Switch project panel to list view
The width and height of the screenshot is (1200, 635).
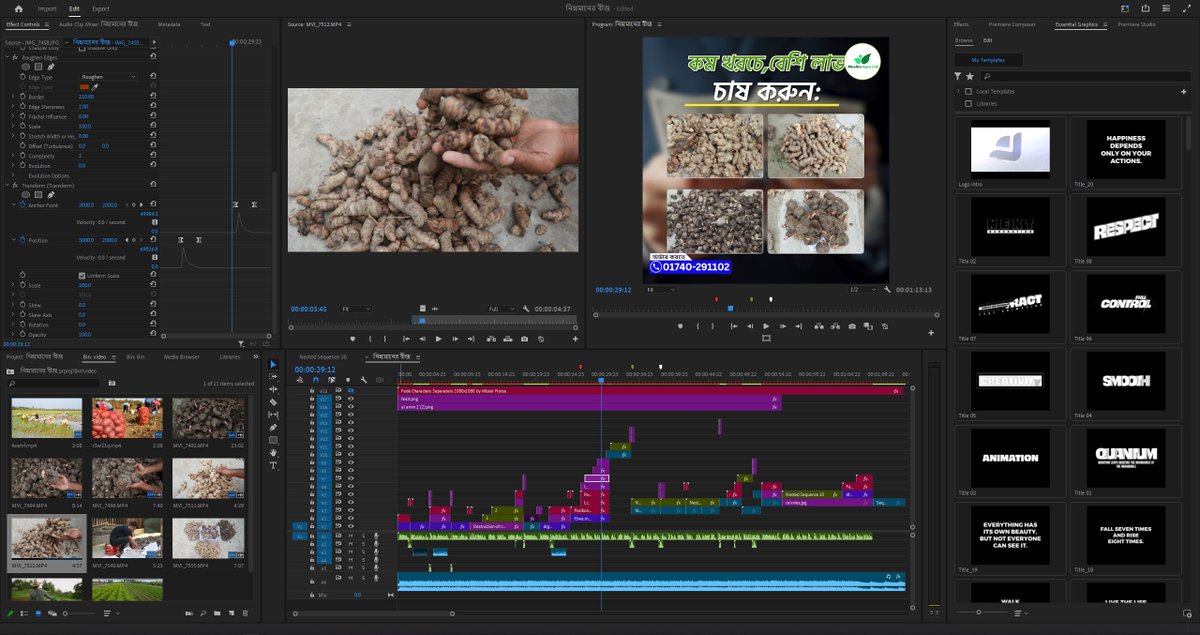(24, 612)
